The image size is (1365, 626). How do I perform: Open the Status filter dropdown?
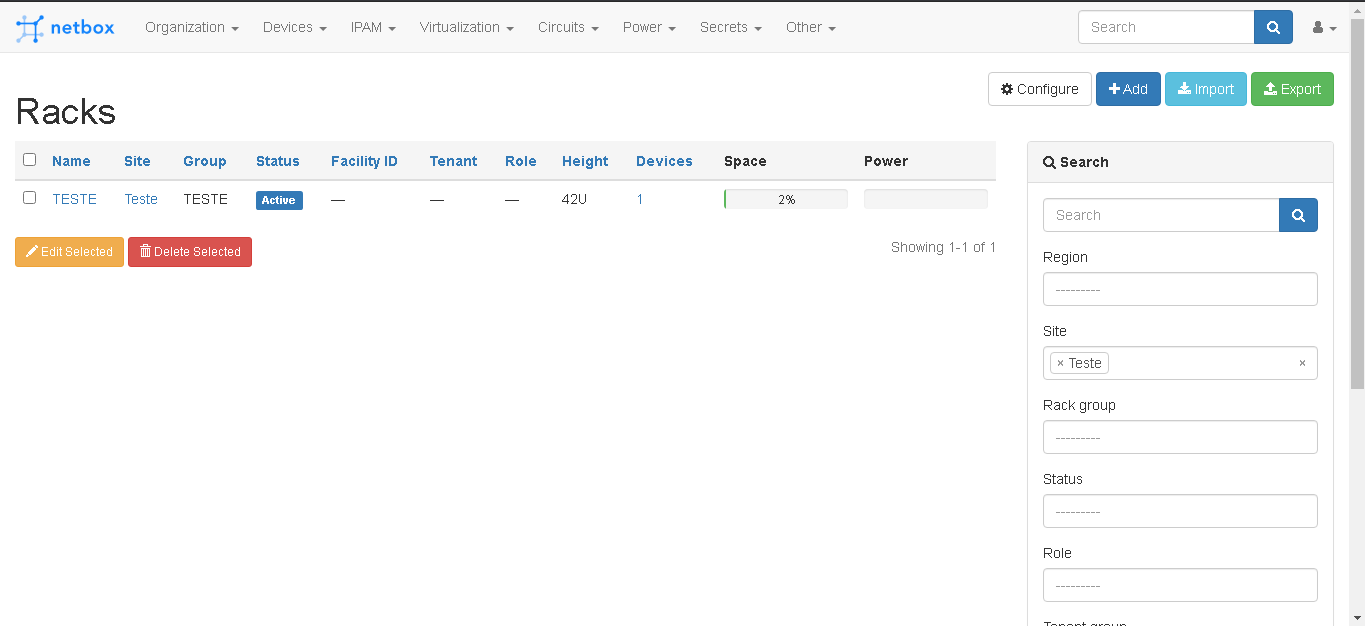pyautogui.click(x=1180, y=511)
